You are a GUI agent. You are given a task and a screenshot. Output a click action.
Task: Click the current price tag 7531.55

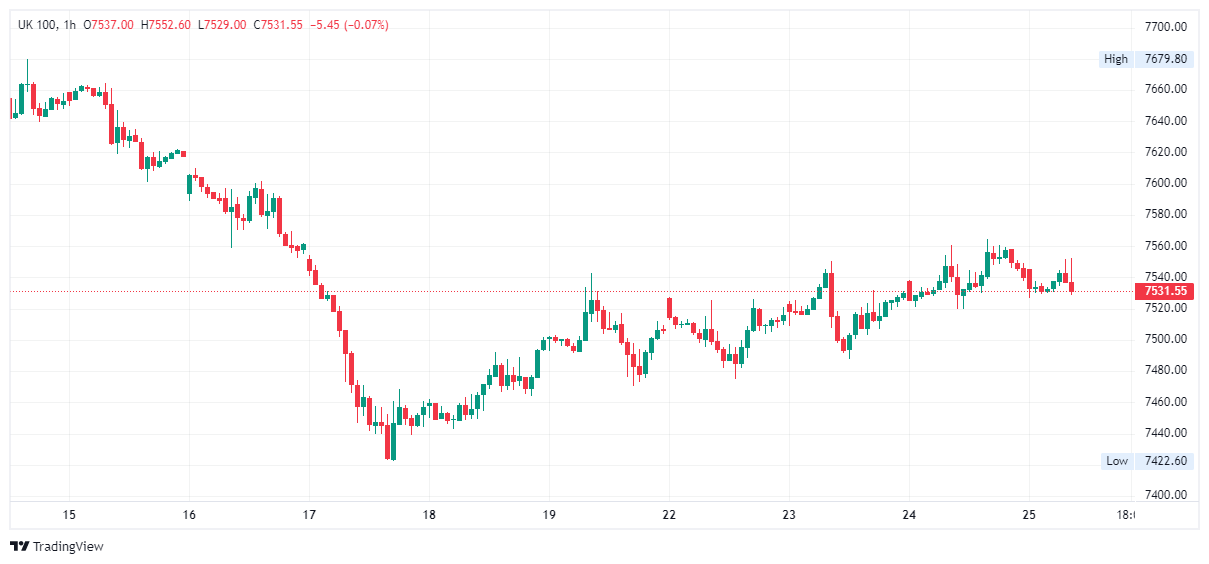pos(1165,291)
